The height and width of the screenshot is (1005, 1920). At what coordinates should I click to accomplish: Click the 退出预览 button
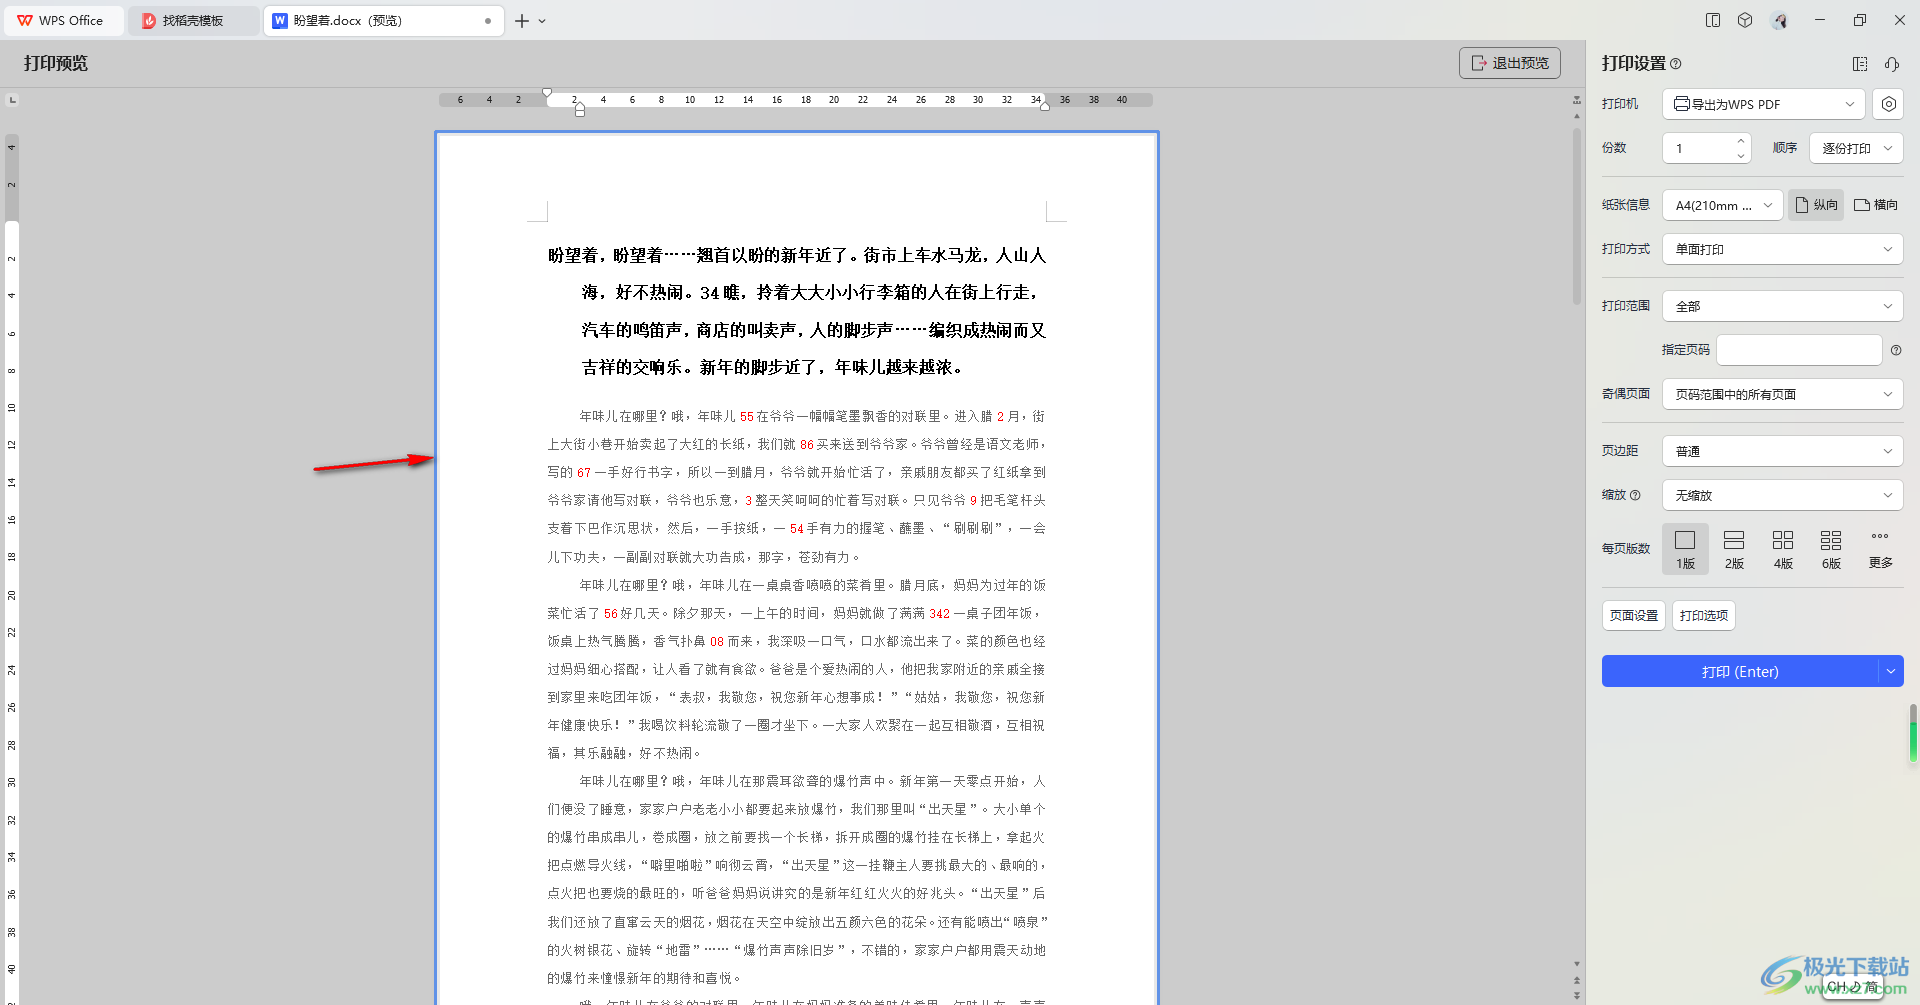click(1509, 63)
